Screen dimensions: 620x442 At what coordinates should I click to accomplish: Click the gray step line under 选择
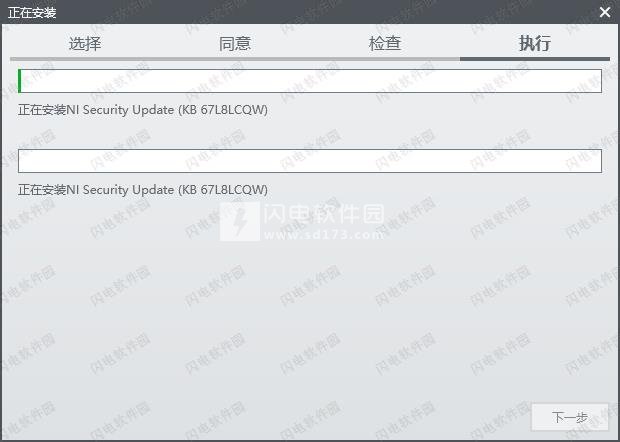85,59
